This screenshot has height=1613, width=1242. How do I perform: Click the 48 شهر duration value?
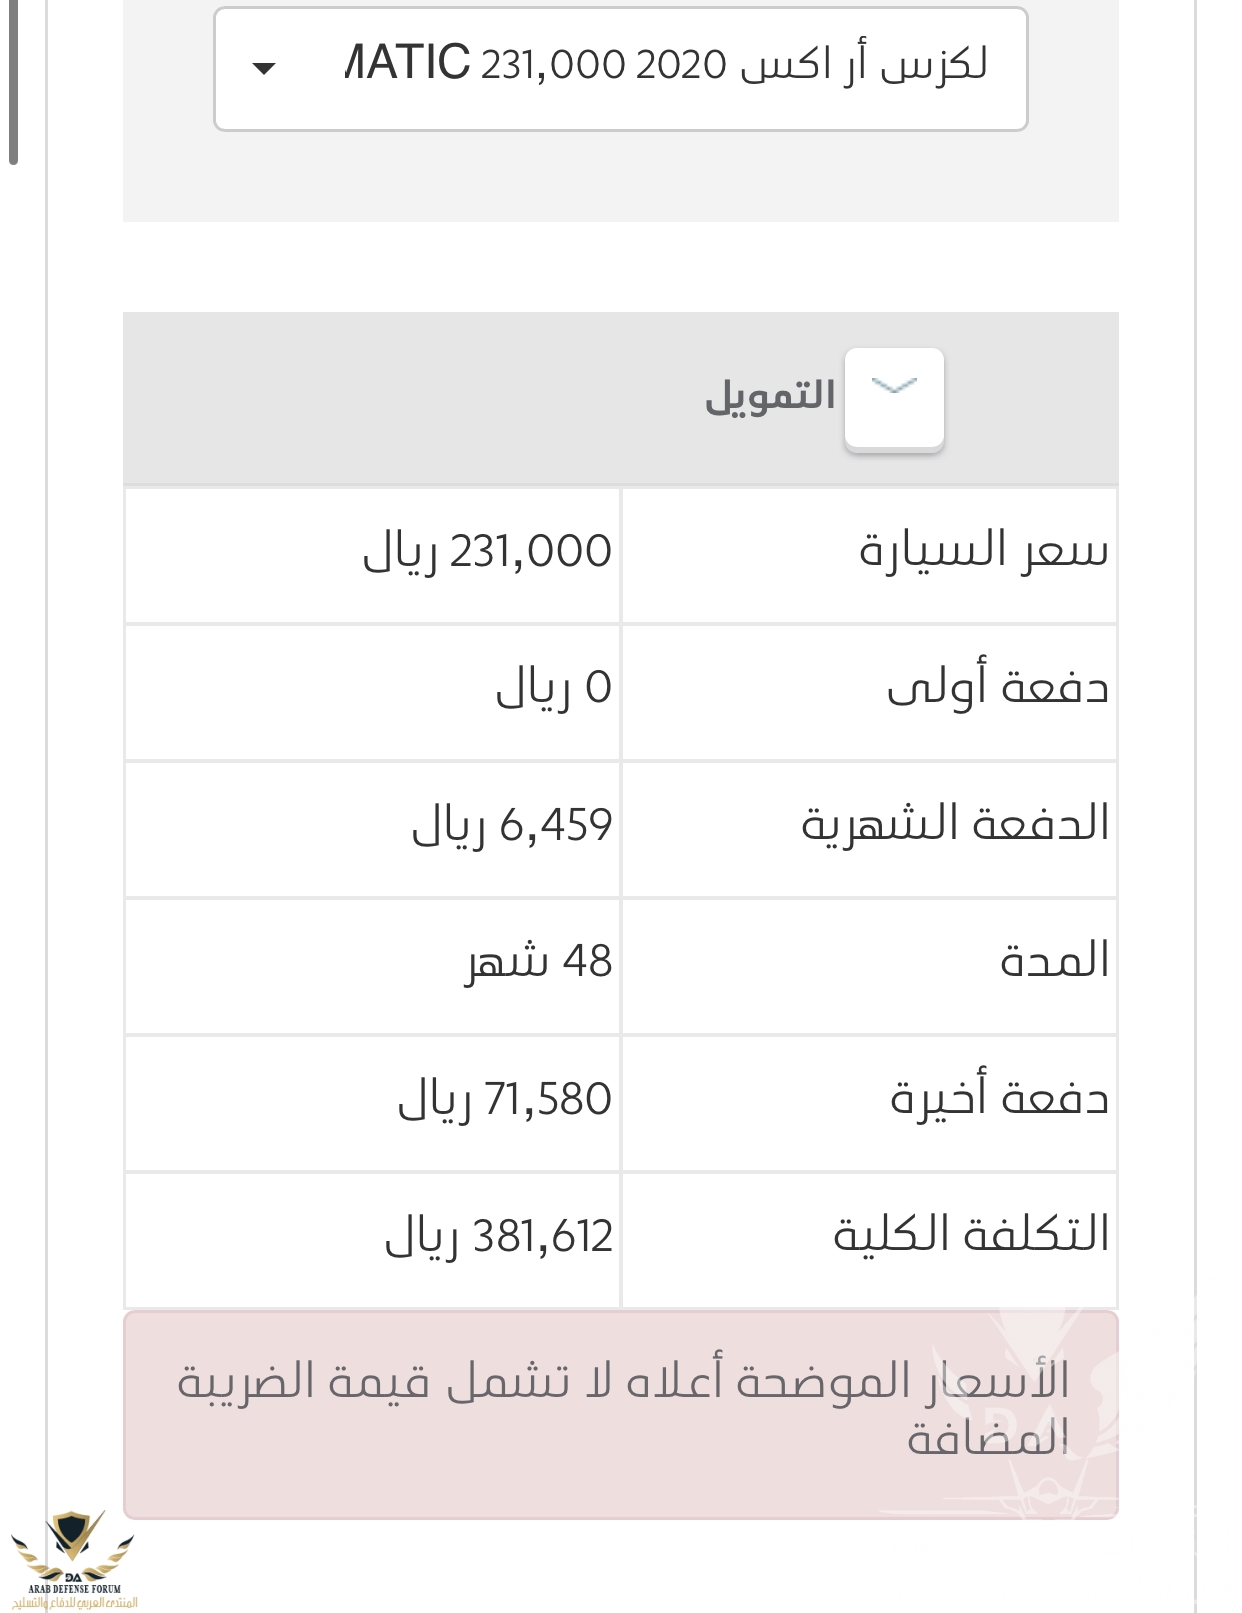[539, 962]
